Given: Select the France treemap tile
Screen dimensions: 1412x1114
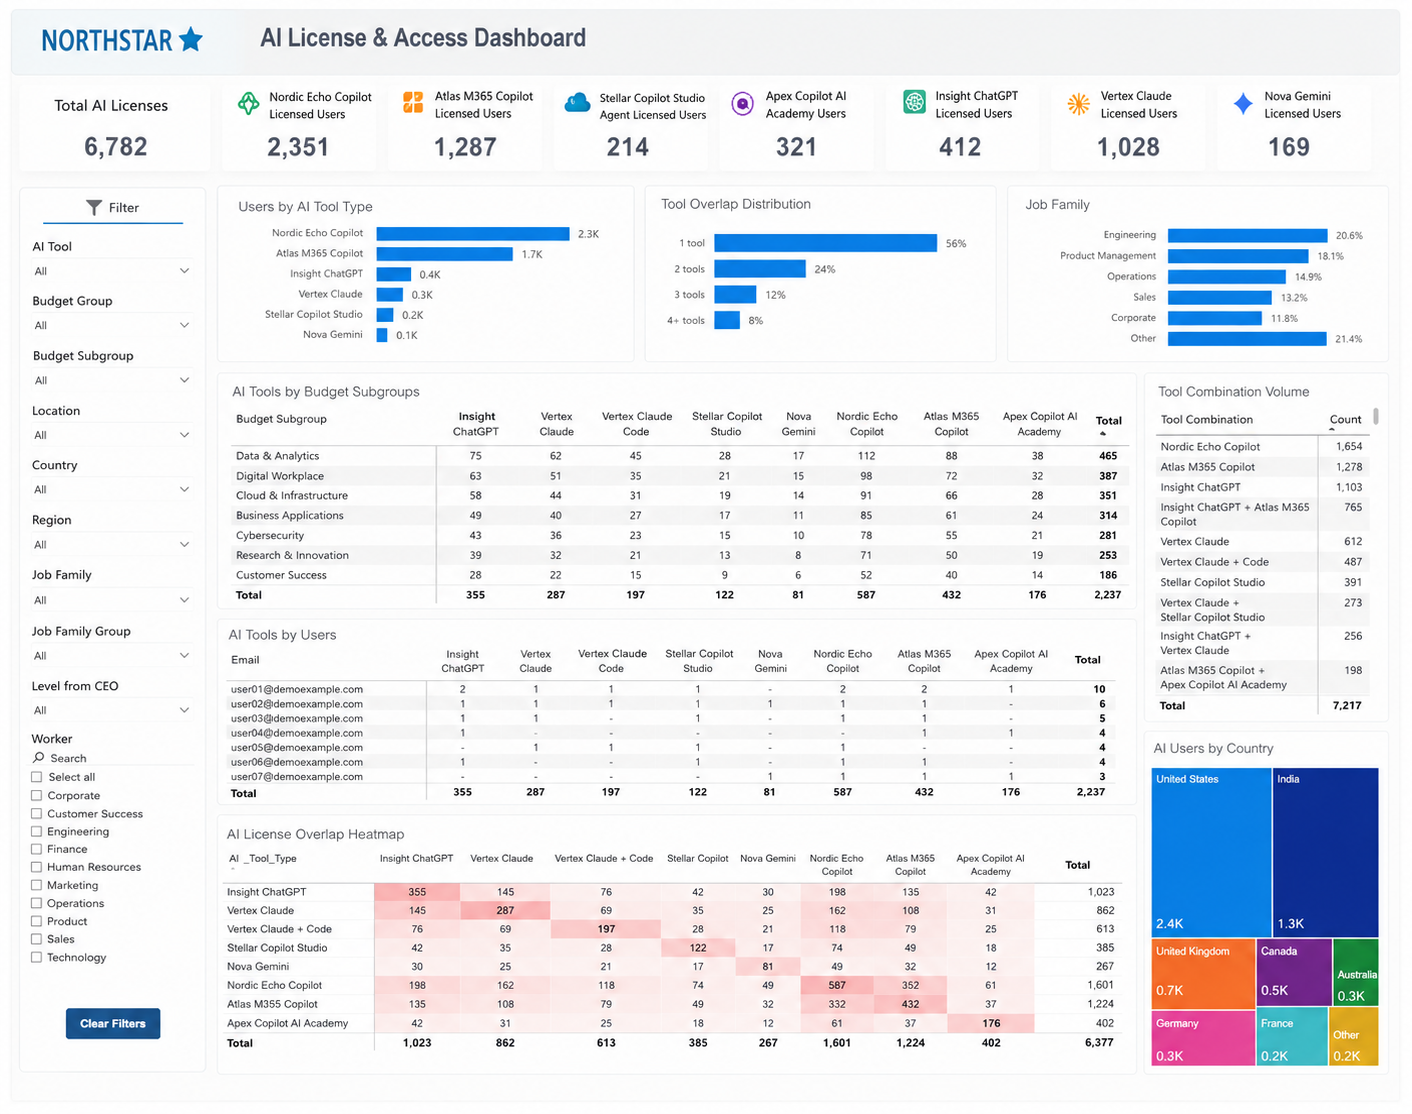Looking at the screenshot, I should click(1292, 1038).
